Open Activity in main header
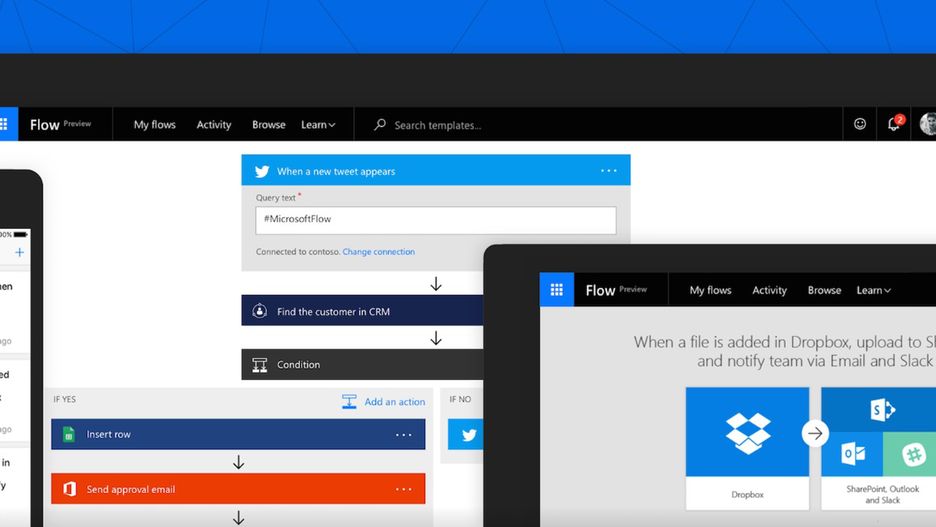The height and width of the screenshot is (527, 936). (x=214, y=125)
